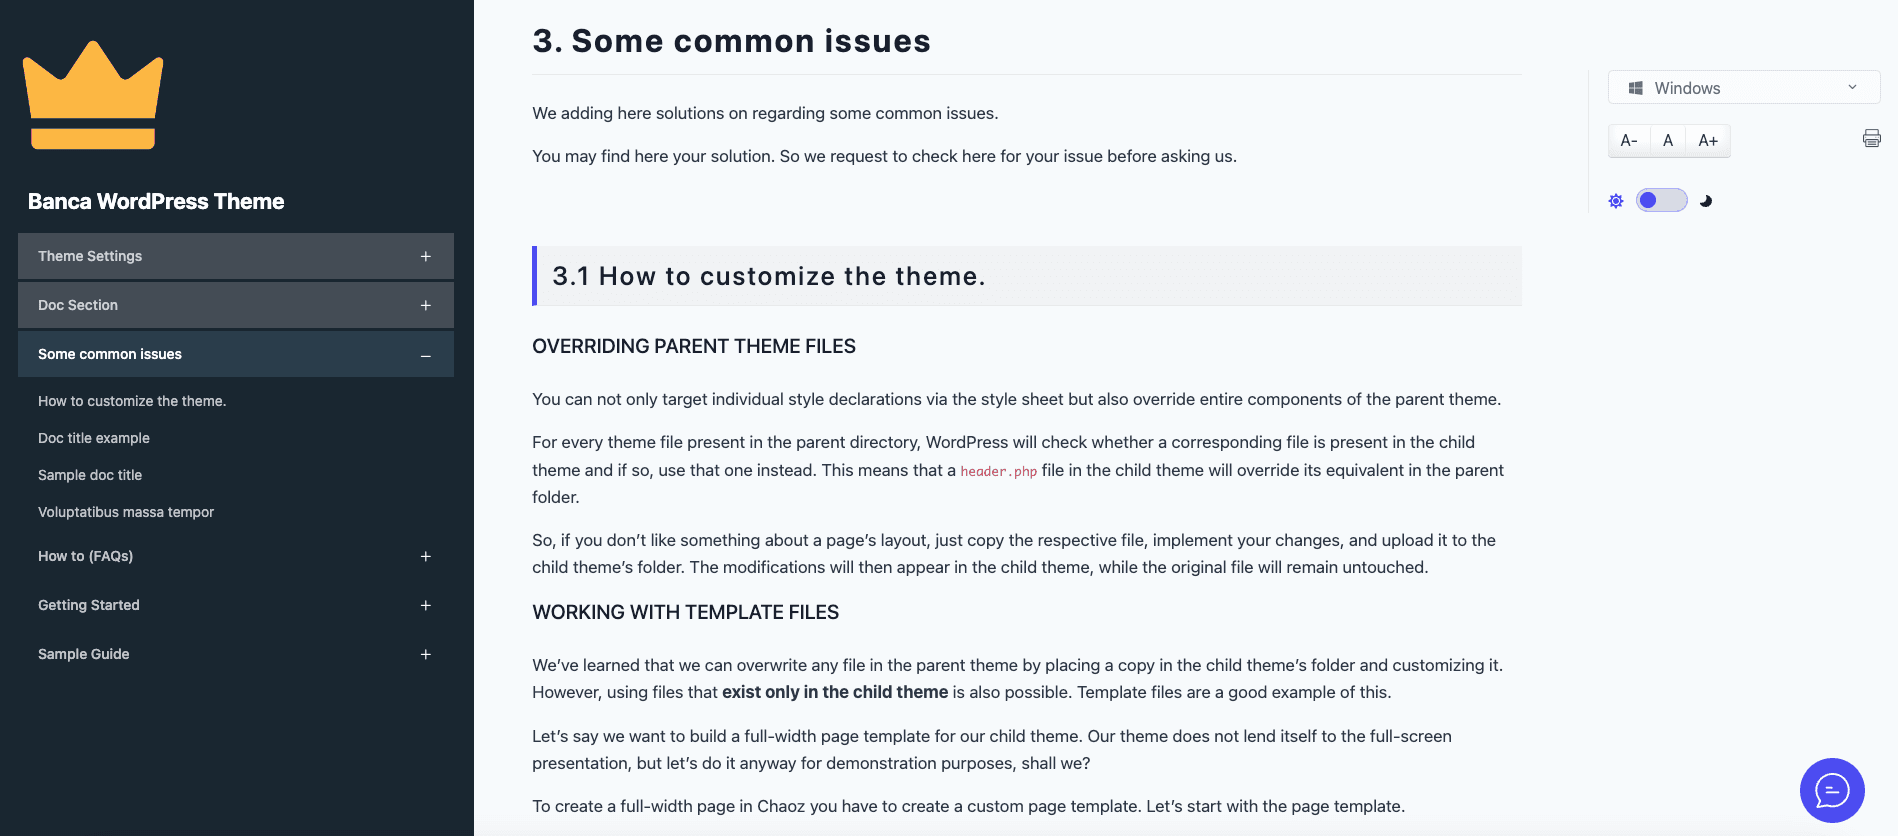1898x836 pixels.
Task: Decrease font size with A- button
Action: click(1629, 141)
